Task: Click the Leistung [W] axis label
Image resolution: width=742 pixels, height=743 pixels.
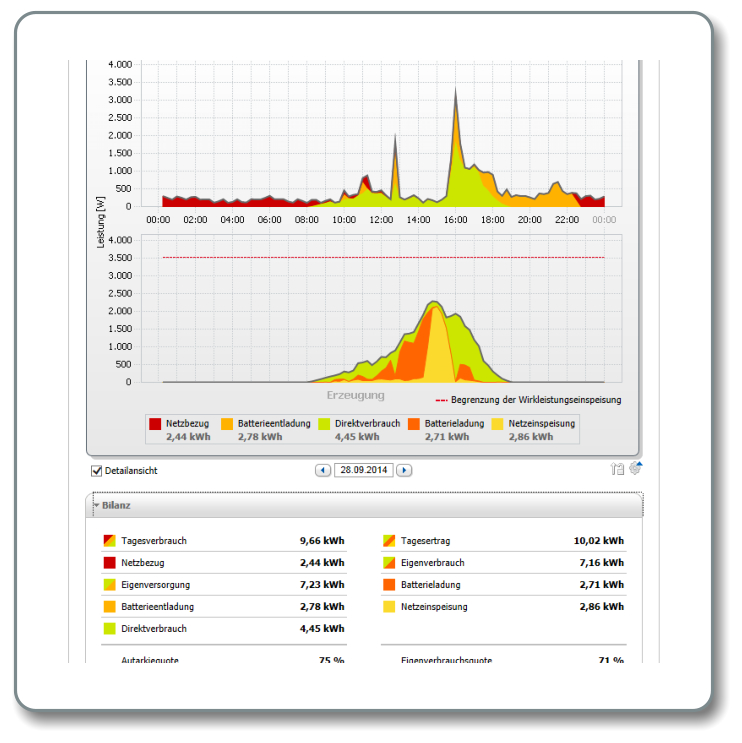Action: (100, 222)
